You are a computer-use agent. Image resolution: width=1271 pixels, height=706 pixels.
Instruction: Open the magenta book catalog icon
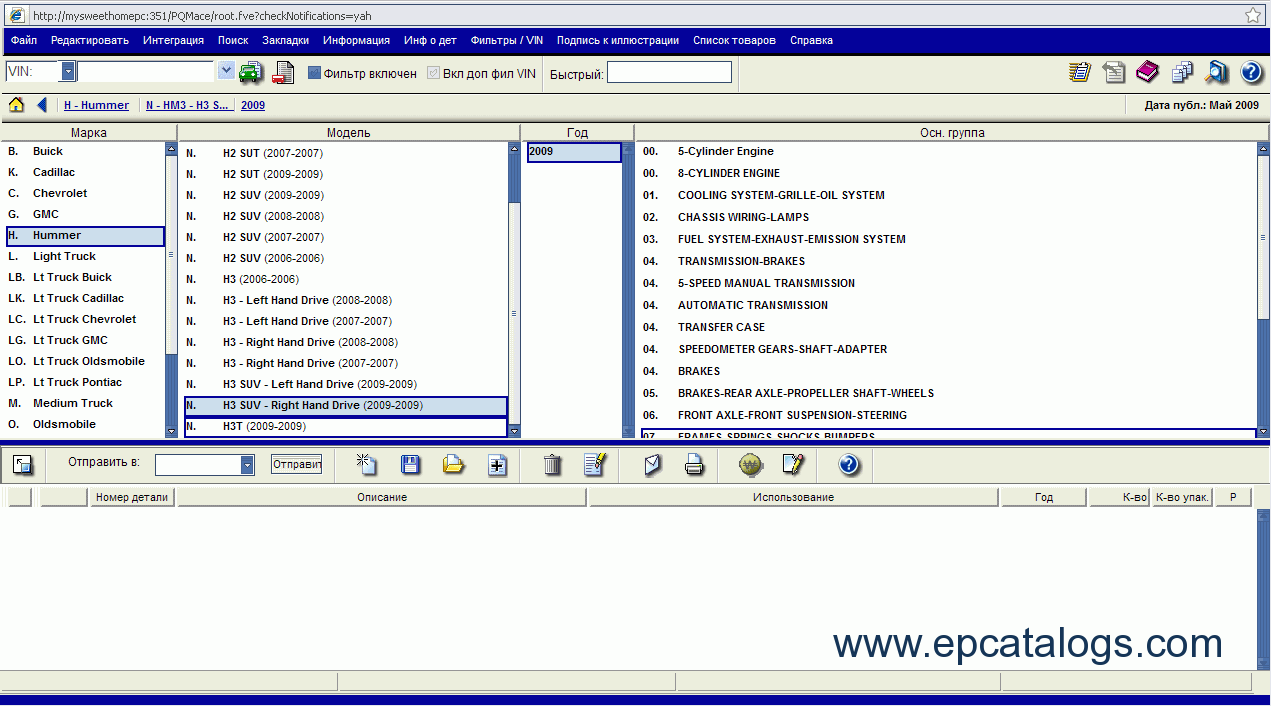click(1146, 72)
